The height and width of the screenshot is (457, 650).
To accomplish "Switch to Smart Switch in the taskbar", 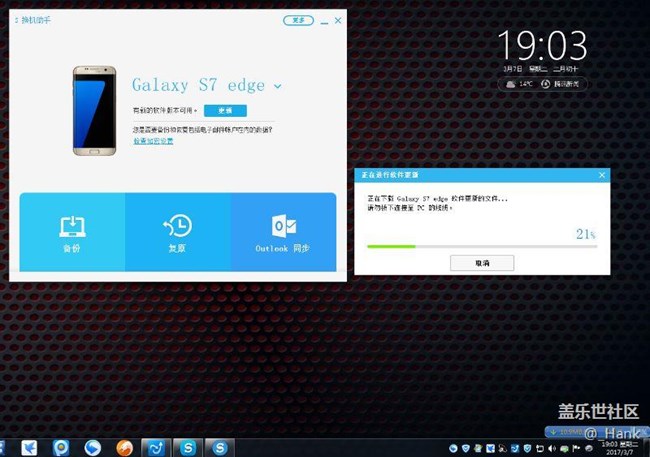I will [155, 447].
